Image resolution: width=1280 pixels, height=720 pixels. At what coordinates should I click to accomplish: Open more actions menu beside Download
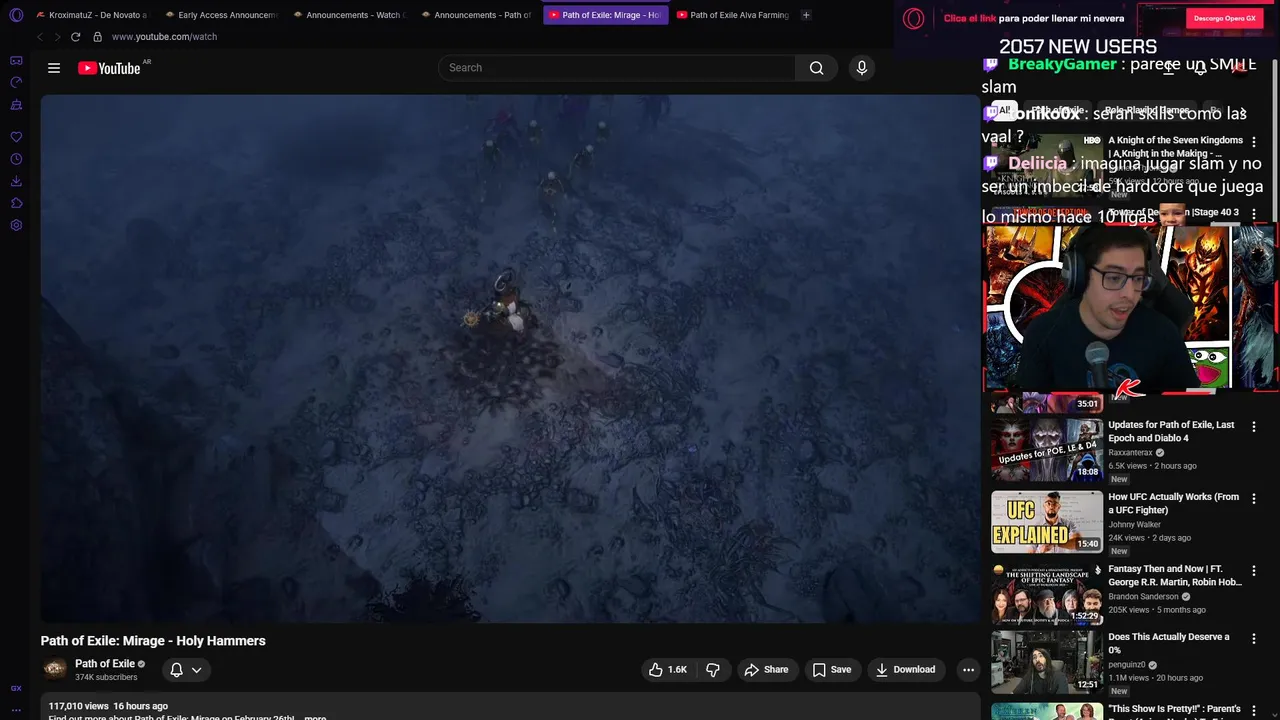click(x=968, y=670)
